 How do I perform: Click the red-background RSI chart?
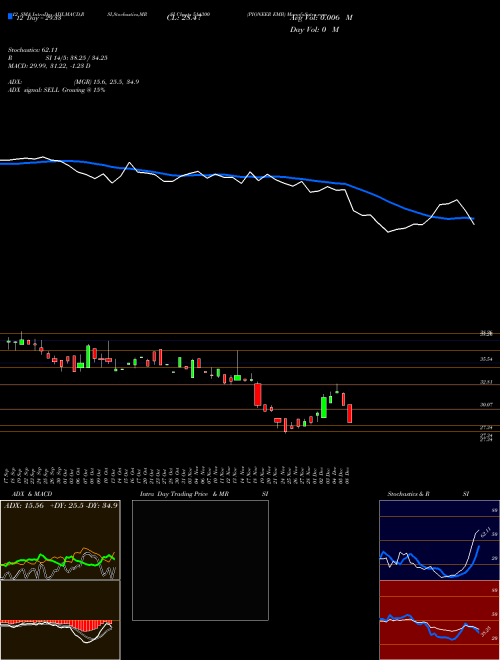coord(439,620)
